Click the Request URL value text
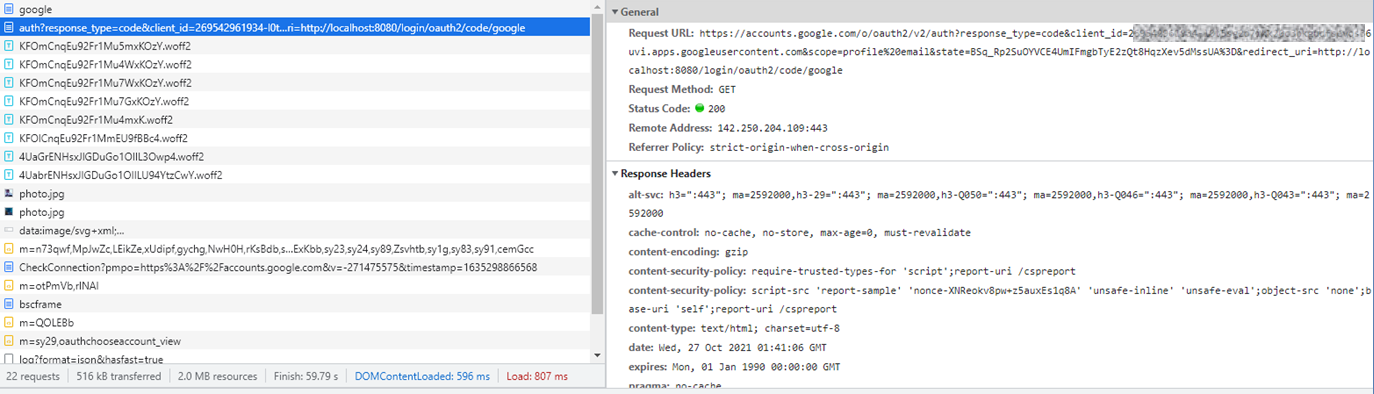 (1035, 52)
